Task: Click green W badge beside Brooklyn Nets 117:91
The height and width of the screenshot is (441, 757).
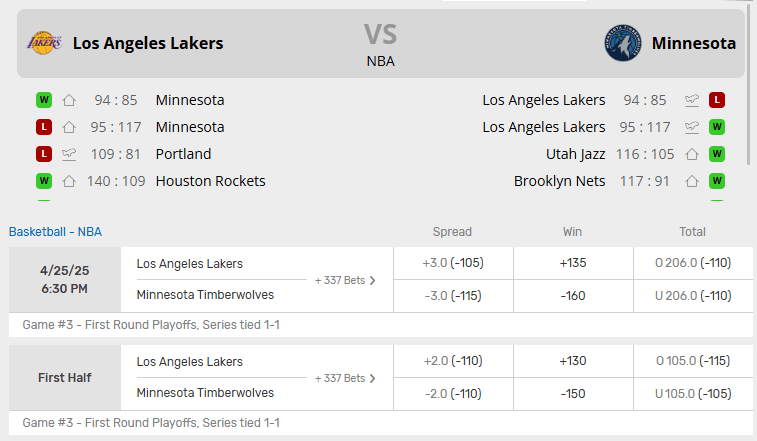Action: click(x=717, y=181)
